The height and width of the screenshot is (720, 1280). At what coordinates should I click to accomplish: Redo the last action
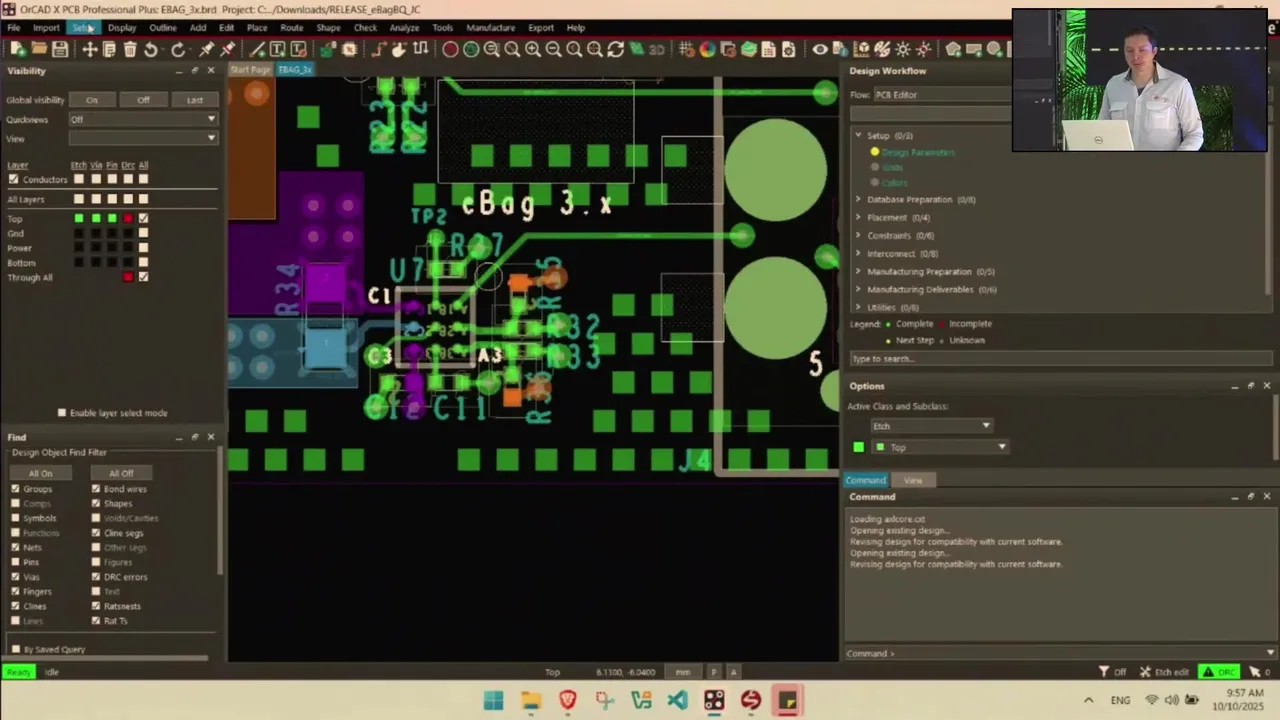178,49
